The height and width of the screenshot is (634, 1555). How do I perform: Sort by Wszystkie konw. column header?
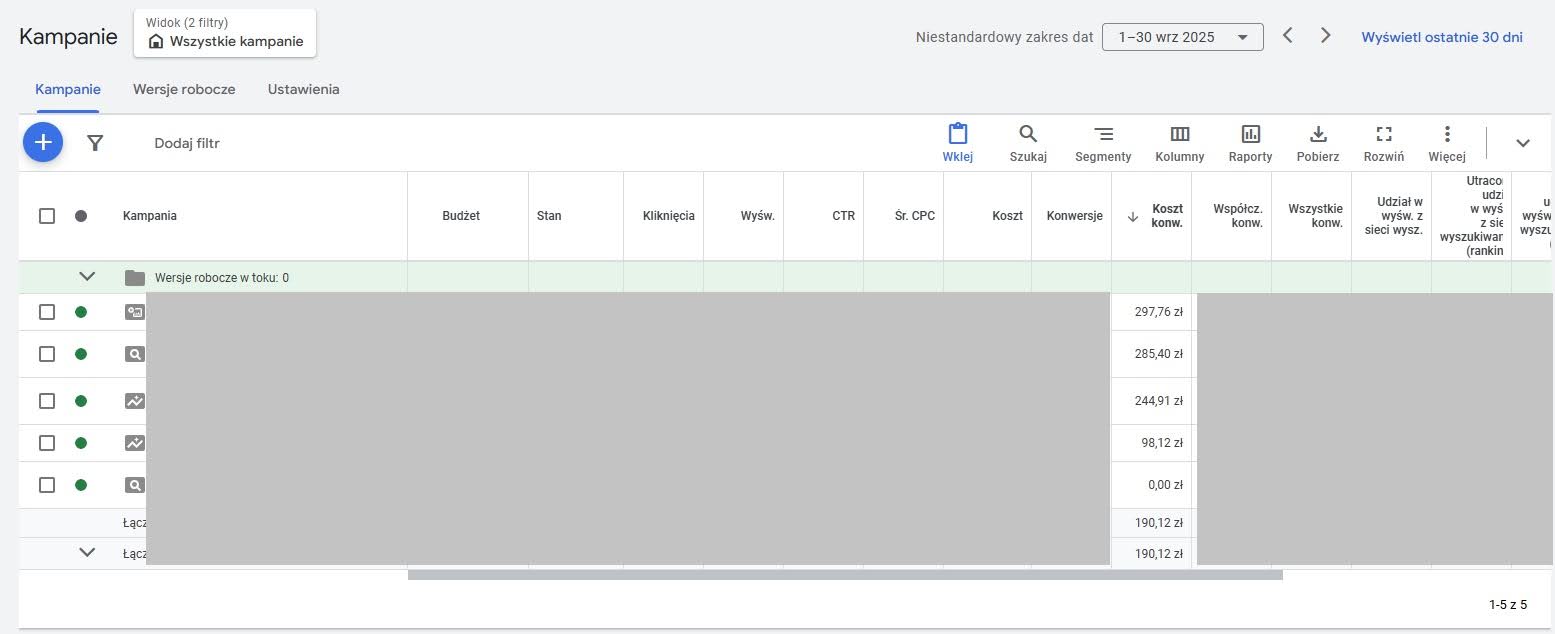(1315, 216)
